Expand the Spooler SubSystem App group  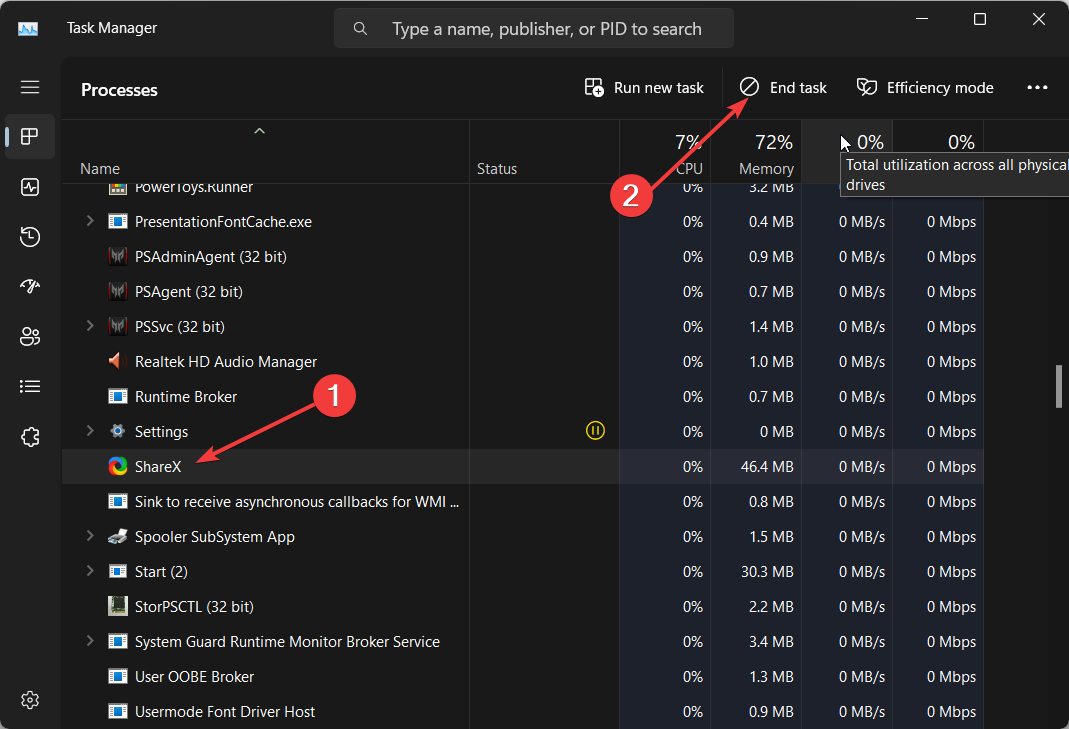[x=89, y=536]
